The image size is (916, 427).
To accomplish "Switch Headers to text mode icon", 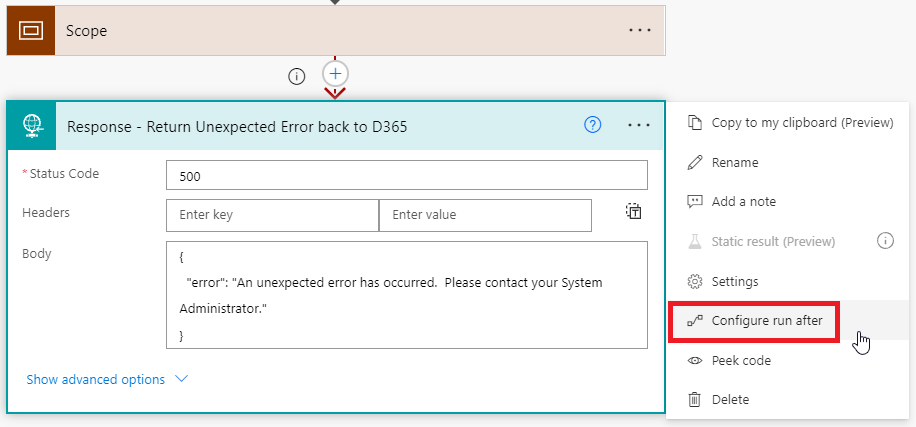I will pyautogui.click(x=633, y=211).
